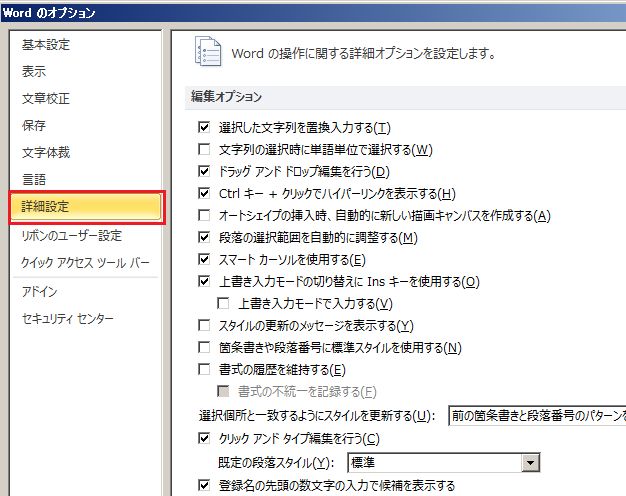This screenshot has width=626, height=496.
Task: Click the advanced options document icon
Action: 208,51
